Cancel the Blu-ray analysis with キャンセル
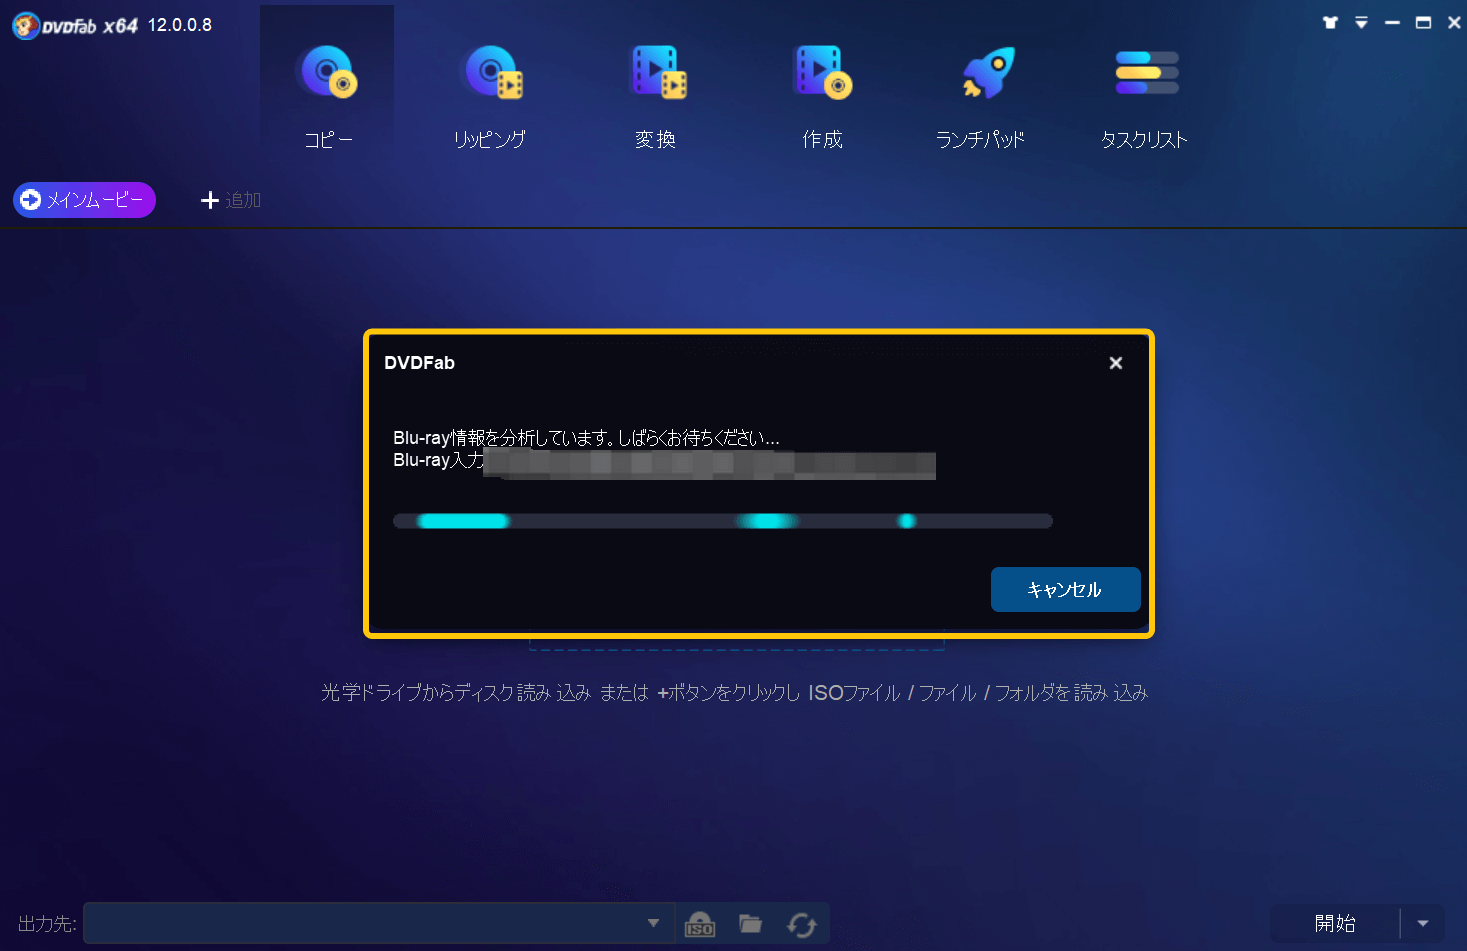1467x951 pixels. pyautogui.click(x=1065, y=589)
